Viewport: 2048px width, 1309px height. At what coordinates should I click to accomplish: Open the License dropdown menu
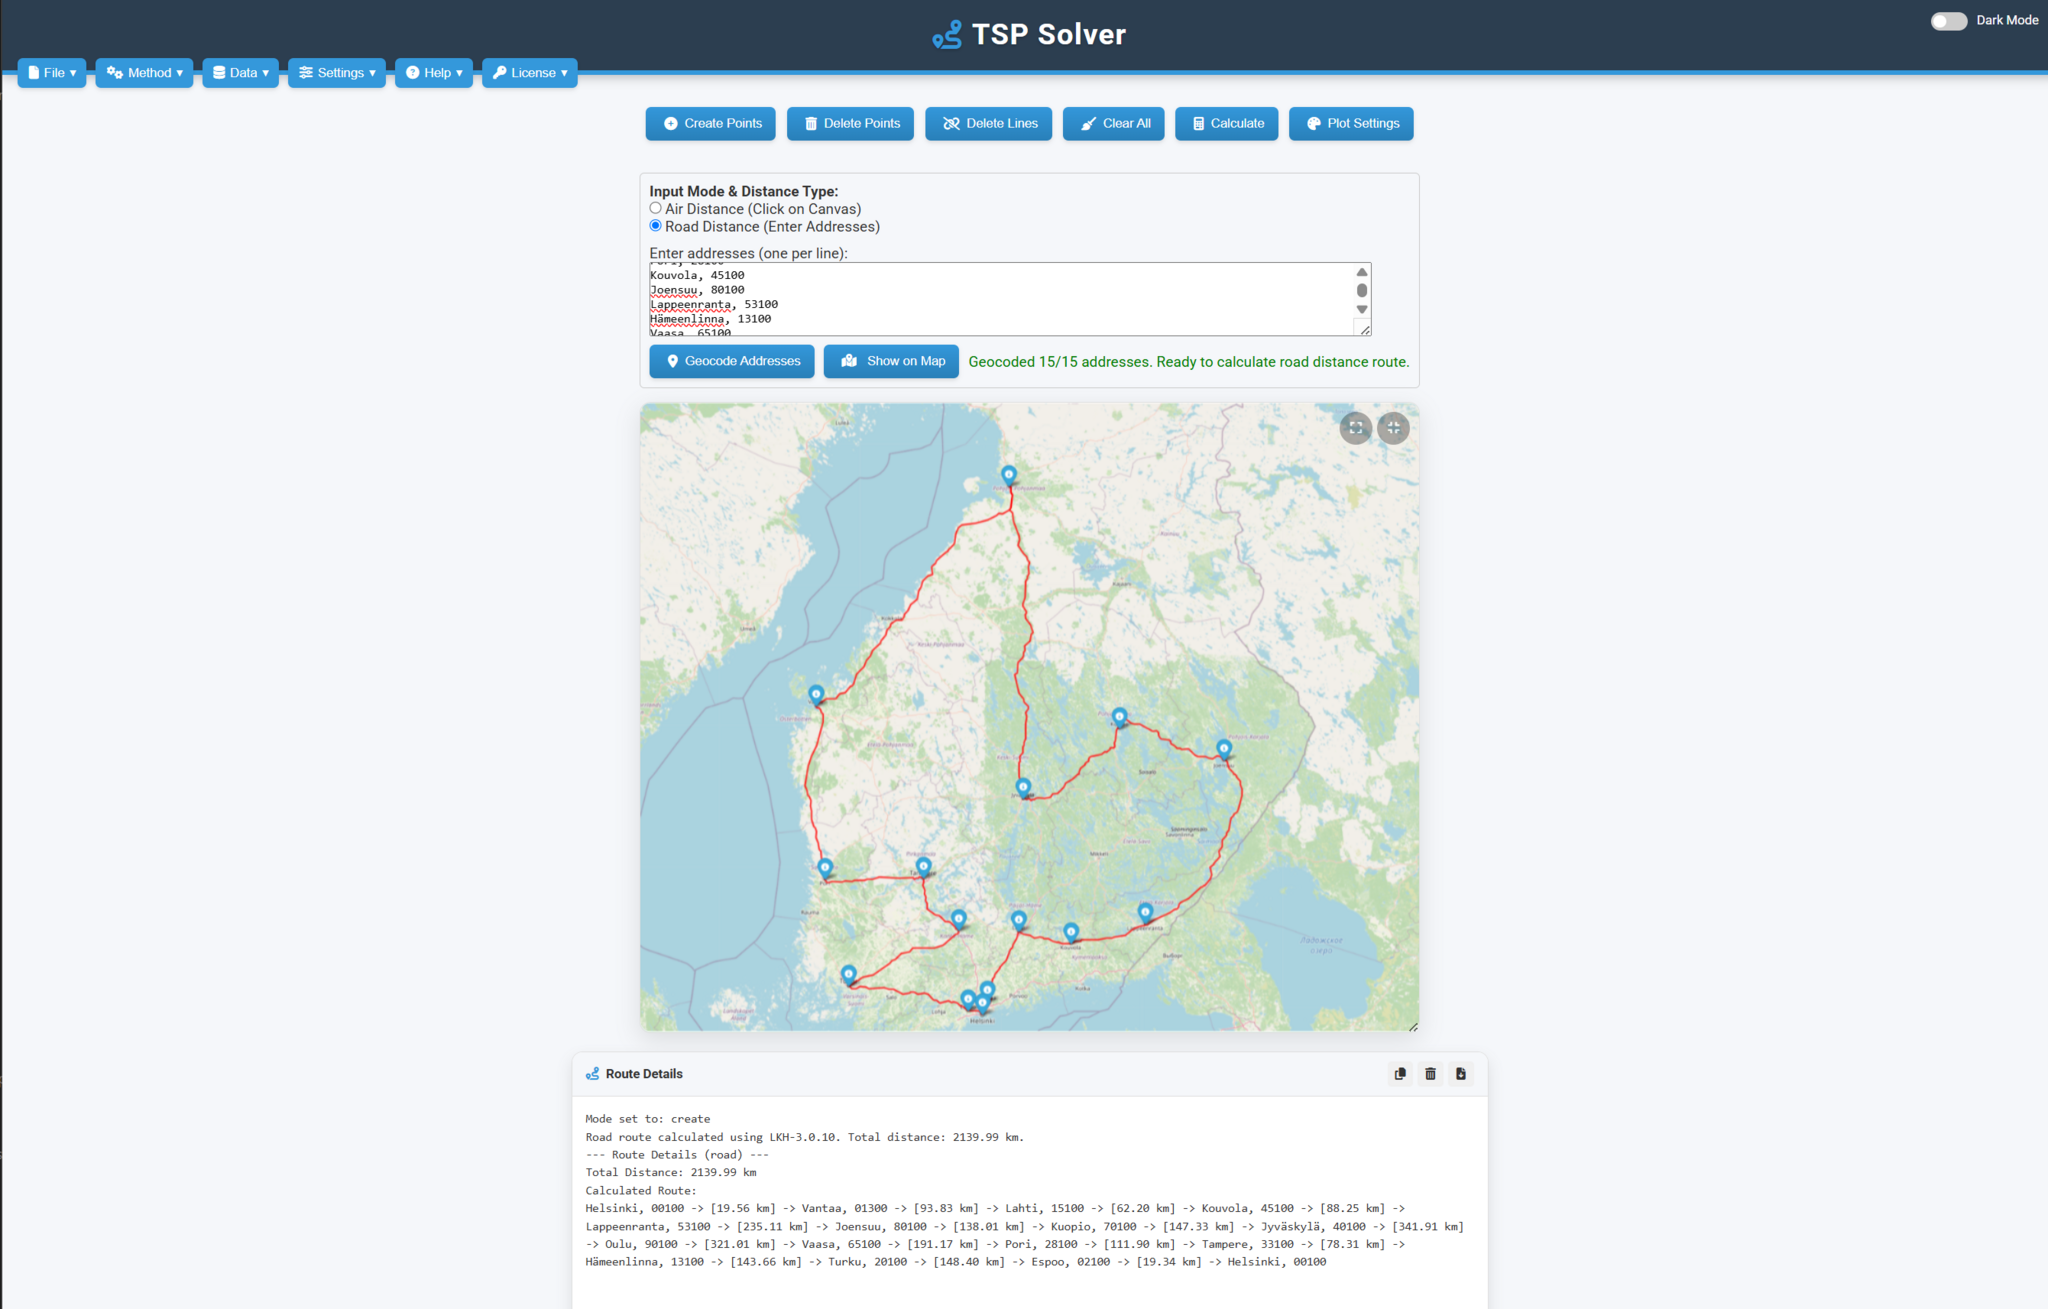pos(530,73)
